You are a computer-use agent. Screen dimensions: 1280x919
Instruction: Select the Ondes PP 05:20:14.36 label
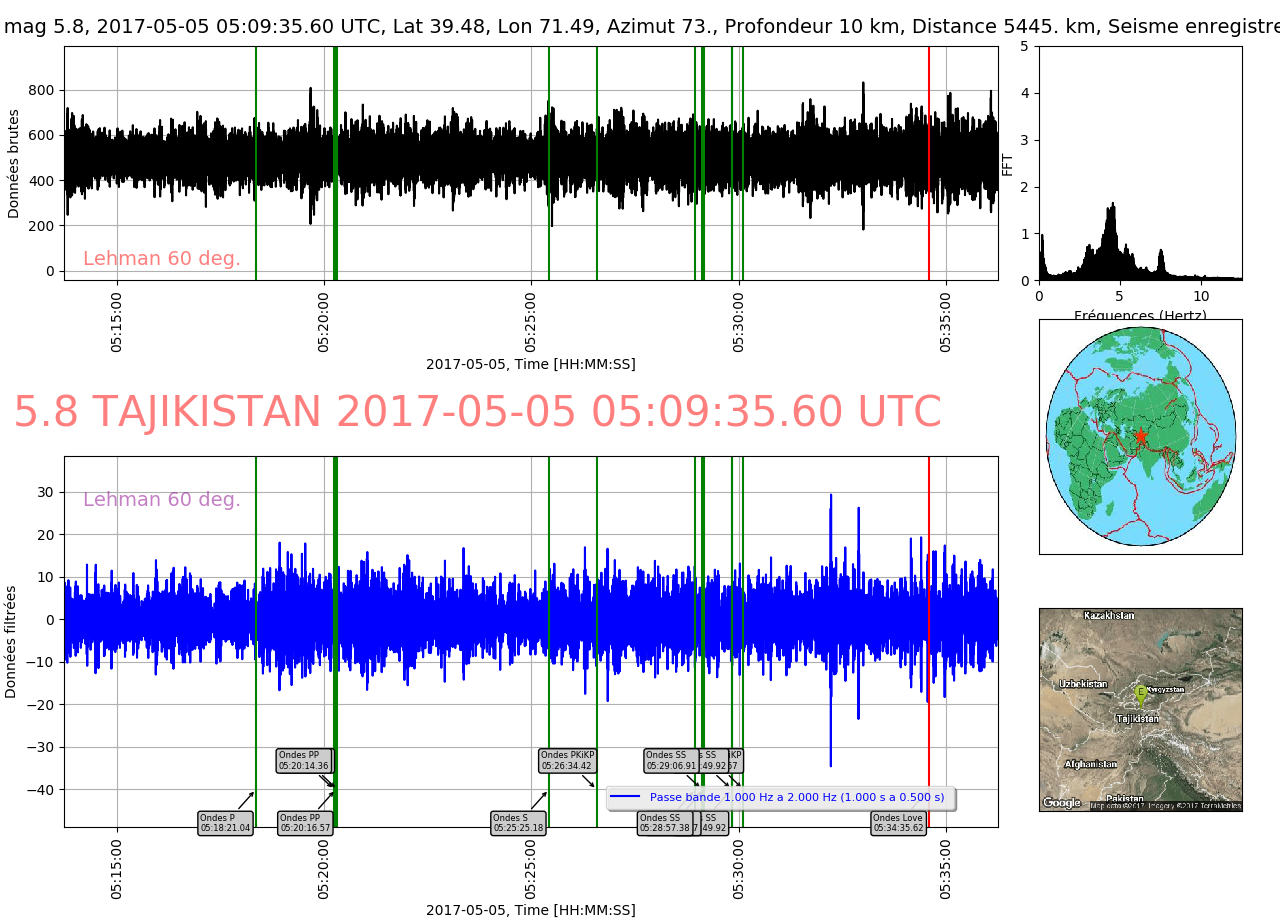303,761
